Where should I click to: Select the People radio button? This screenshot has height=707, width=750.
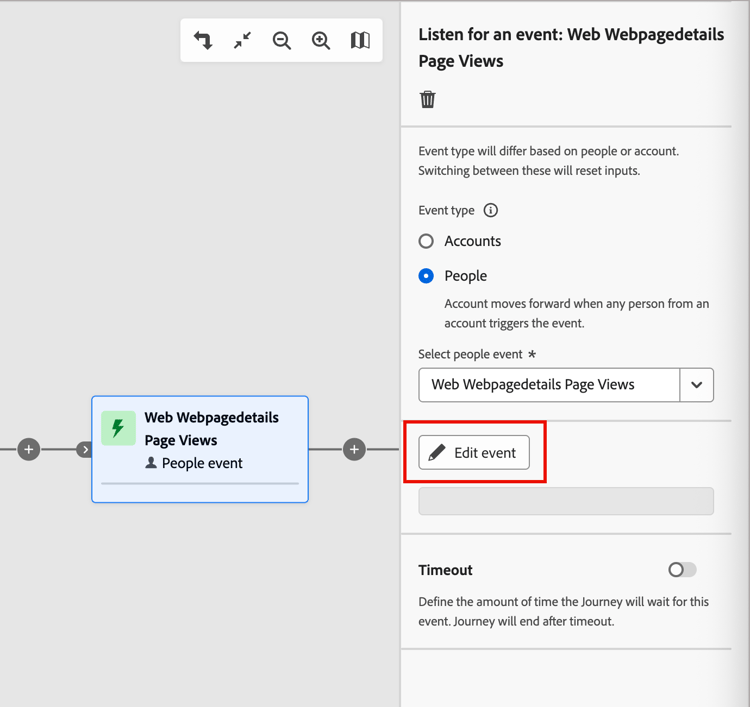[427, 276]
